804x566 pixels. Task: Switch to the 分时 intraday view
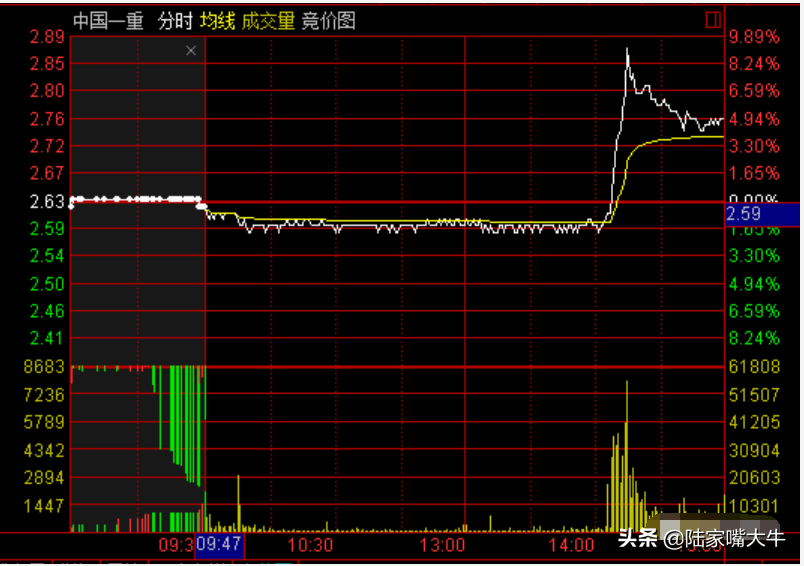click(x=174, y=21)
